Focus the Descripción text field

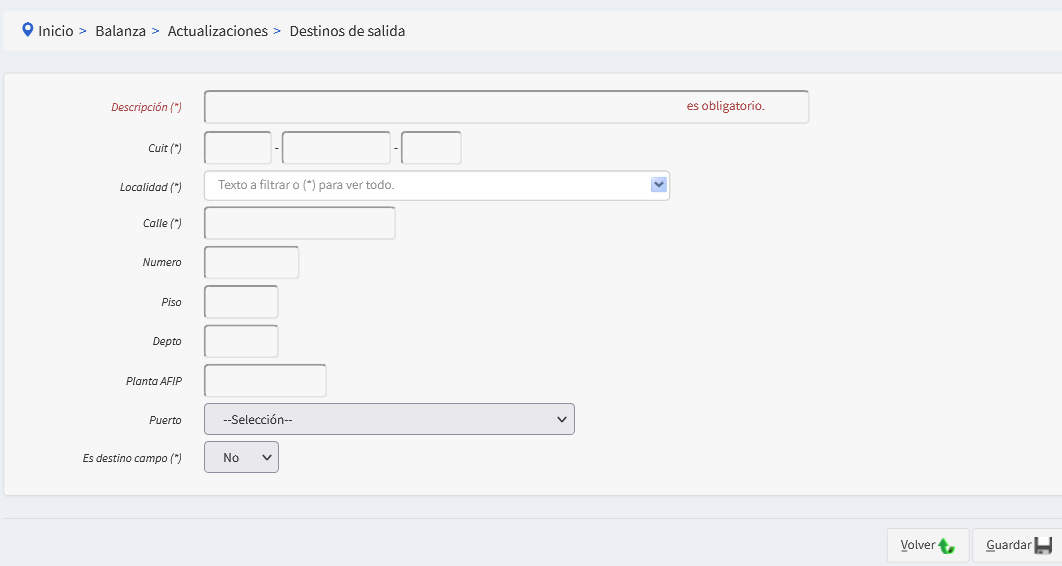pyautogui.click(x=440, y=107)
